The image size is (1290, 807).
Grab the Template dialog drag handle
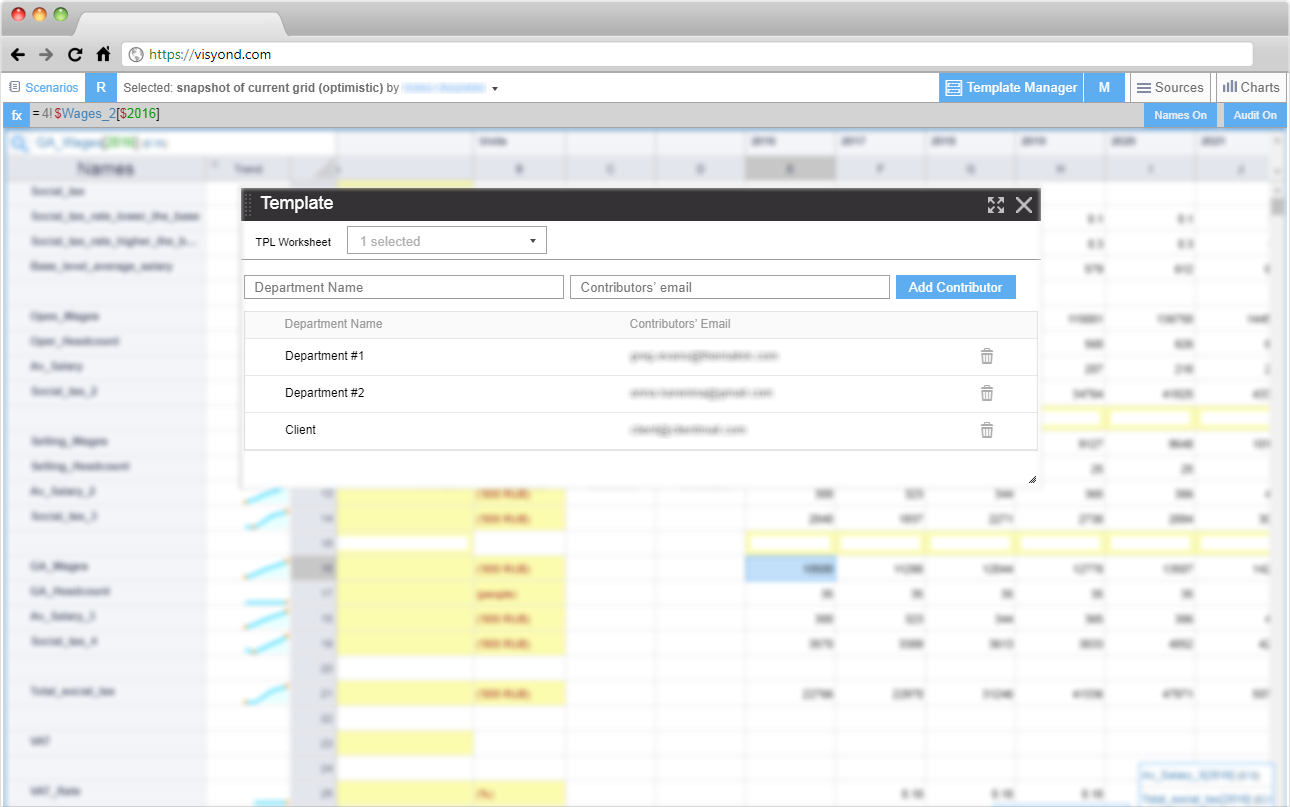[249, 204]
